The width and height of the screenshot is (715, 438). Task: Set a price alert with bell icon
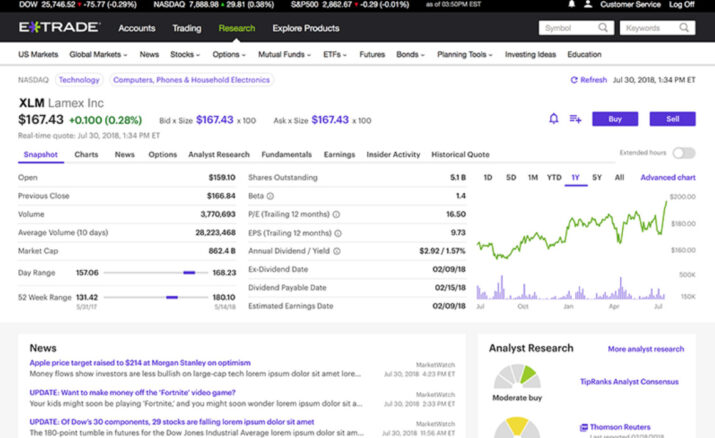coord(554,119)
